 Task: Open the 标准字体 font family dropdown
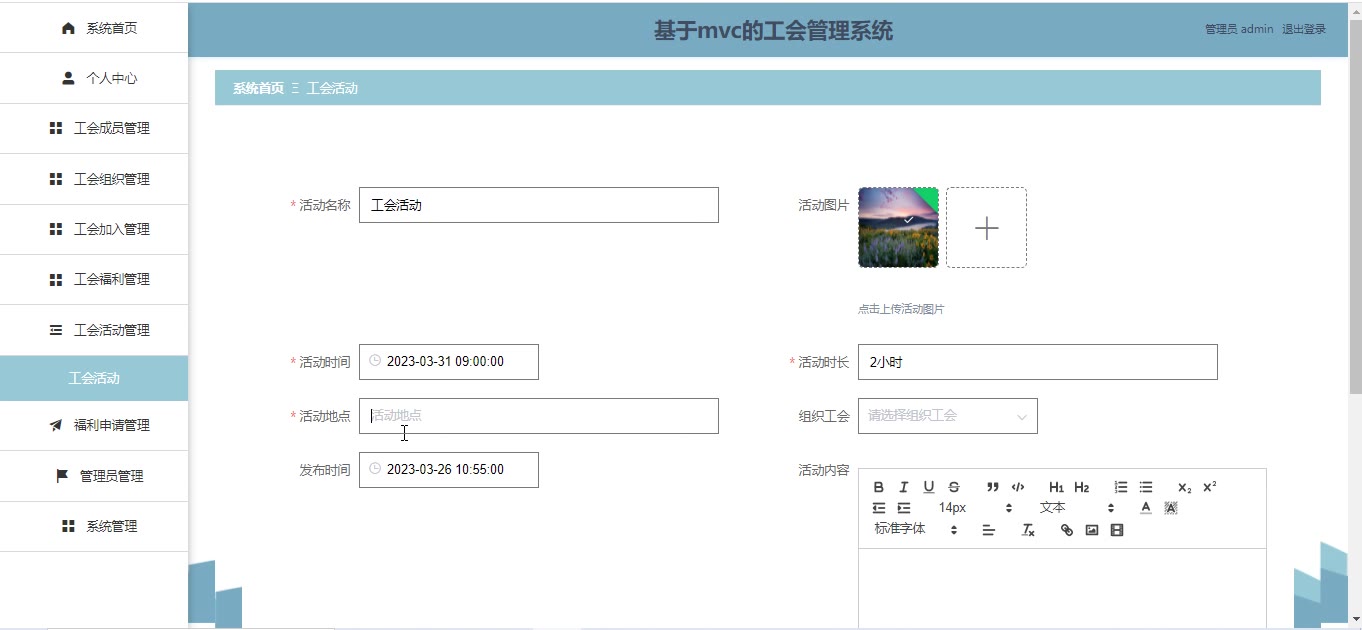tap(916, 529)
